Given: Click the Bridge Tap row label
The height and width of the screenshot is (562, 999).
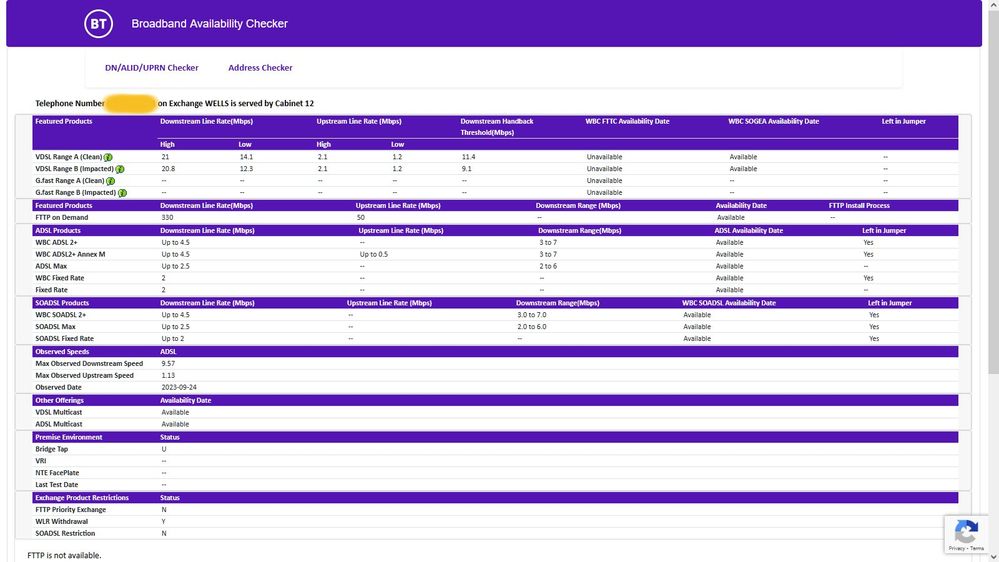Looking at the screenshot, I should [52, 449].
